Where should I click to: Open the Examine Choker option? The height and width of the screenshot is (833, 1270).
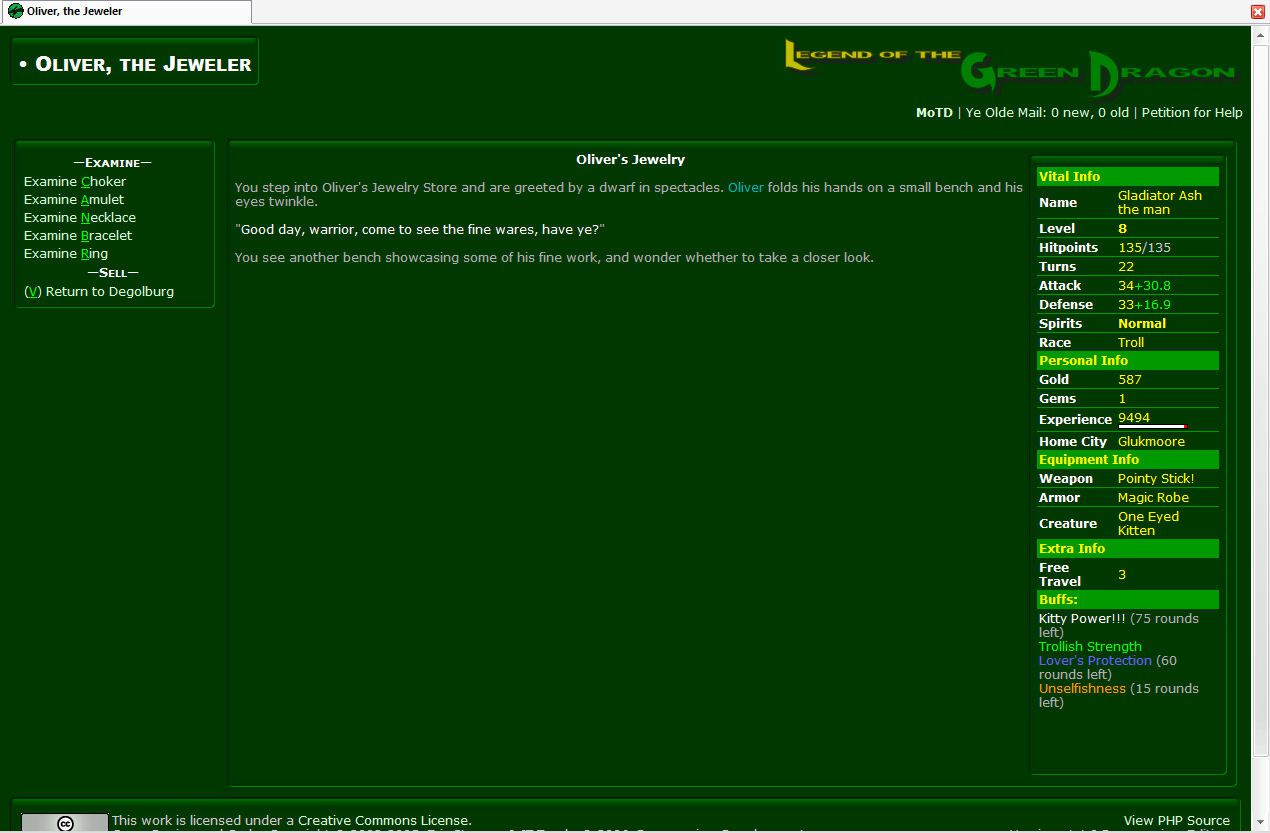pyautogui.click(x=75, y=182)
